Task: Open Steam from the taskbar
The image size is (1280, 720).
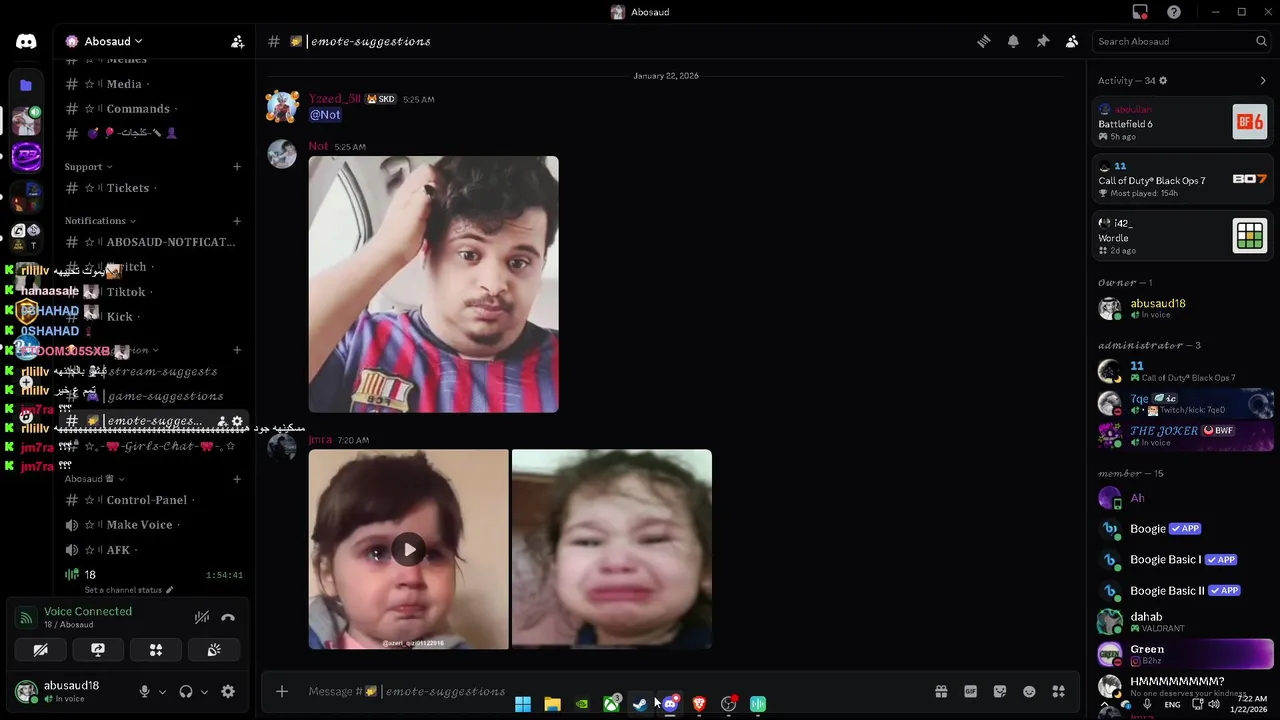Action: coord(640,704)
